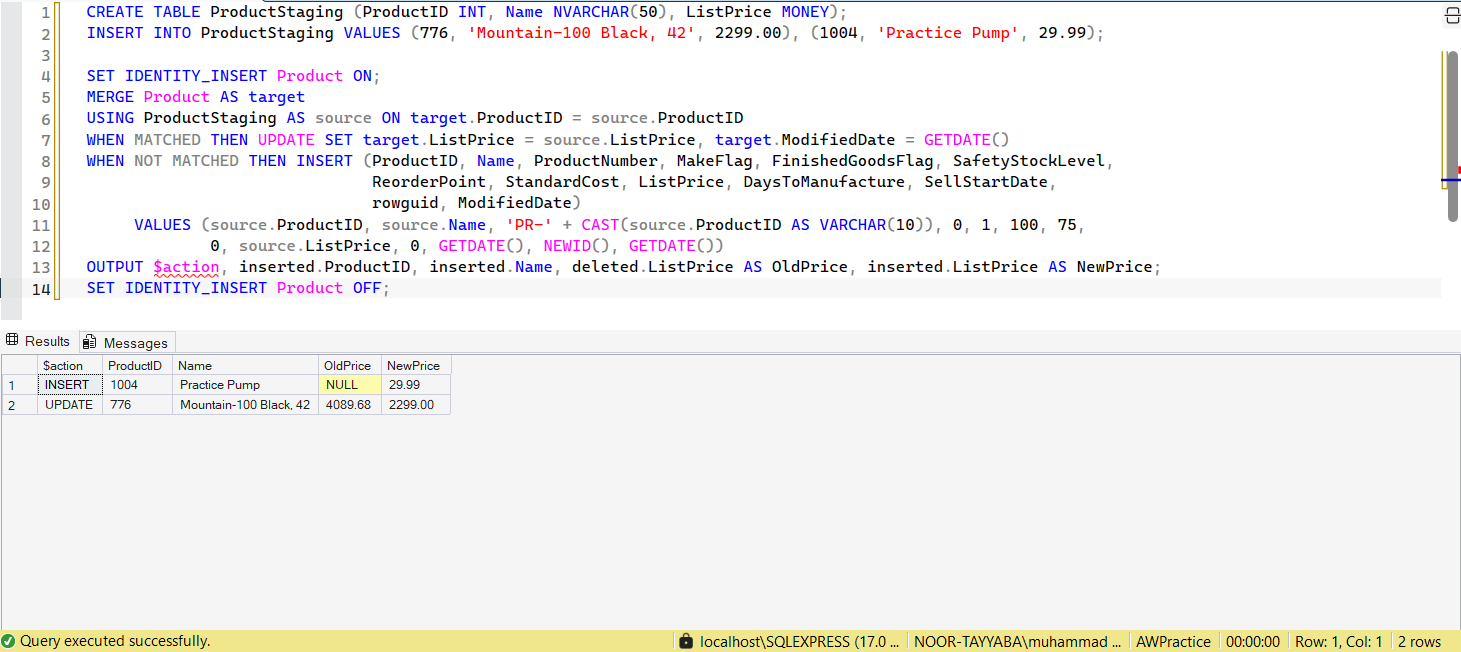1461x652 pixels.
Task: Click line number 5 in the editor margin
Action: click(45, 97)
